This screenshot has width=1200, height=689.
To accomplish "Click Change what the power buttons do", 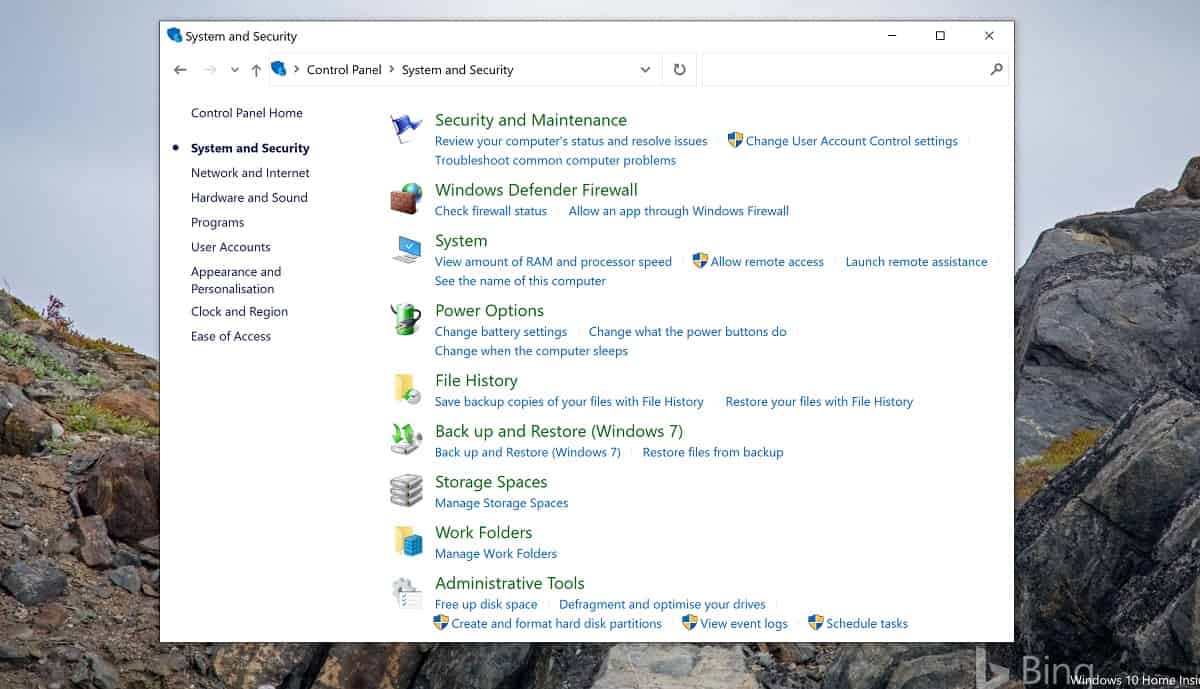I will tap(688, 332).
